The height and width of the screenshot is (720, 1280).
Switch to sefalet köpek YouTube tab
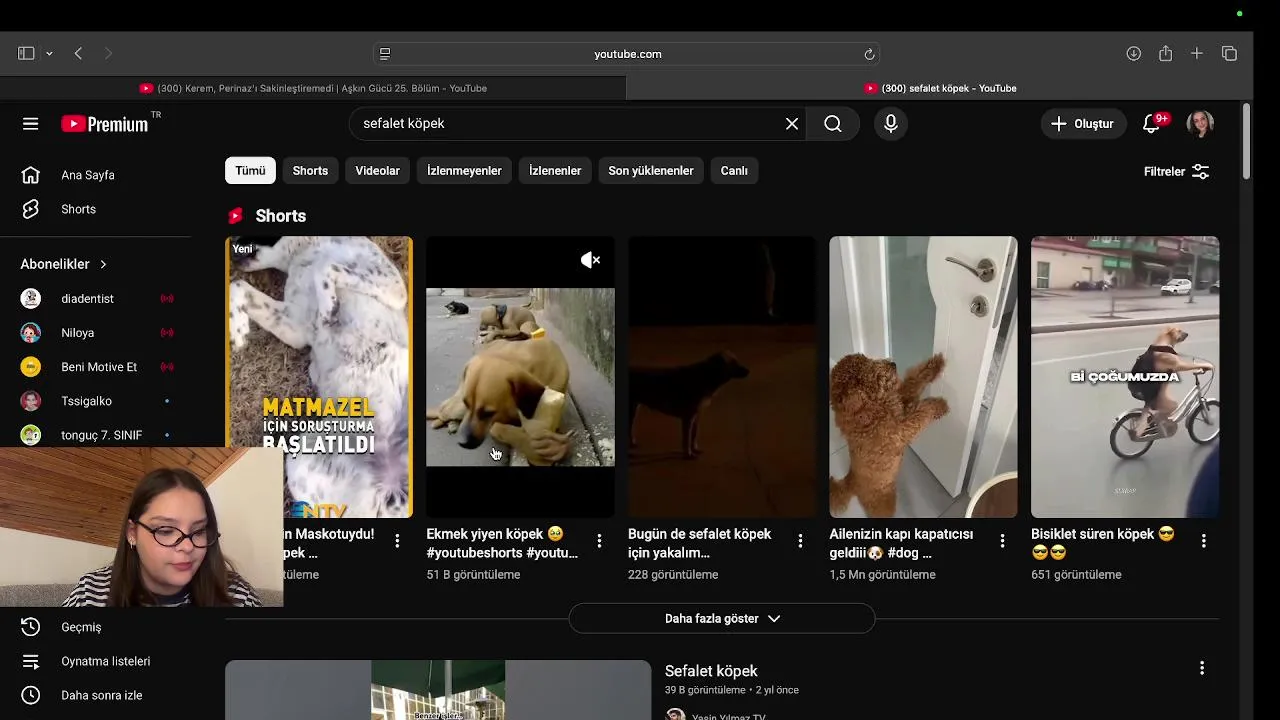(x=940, y=88)
